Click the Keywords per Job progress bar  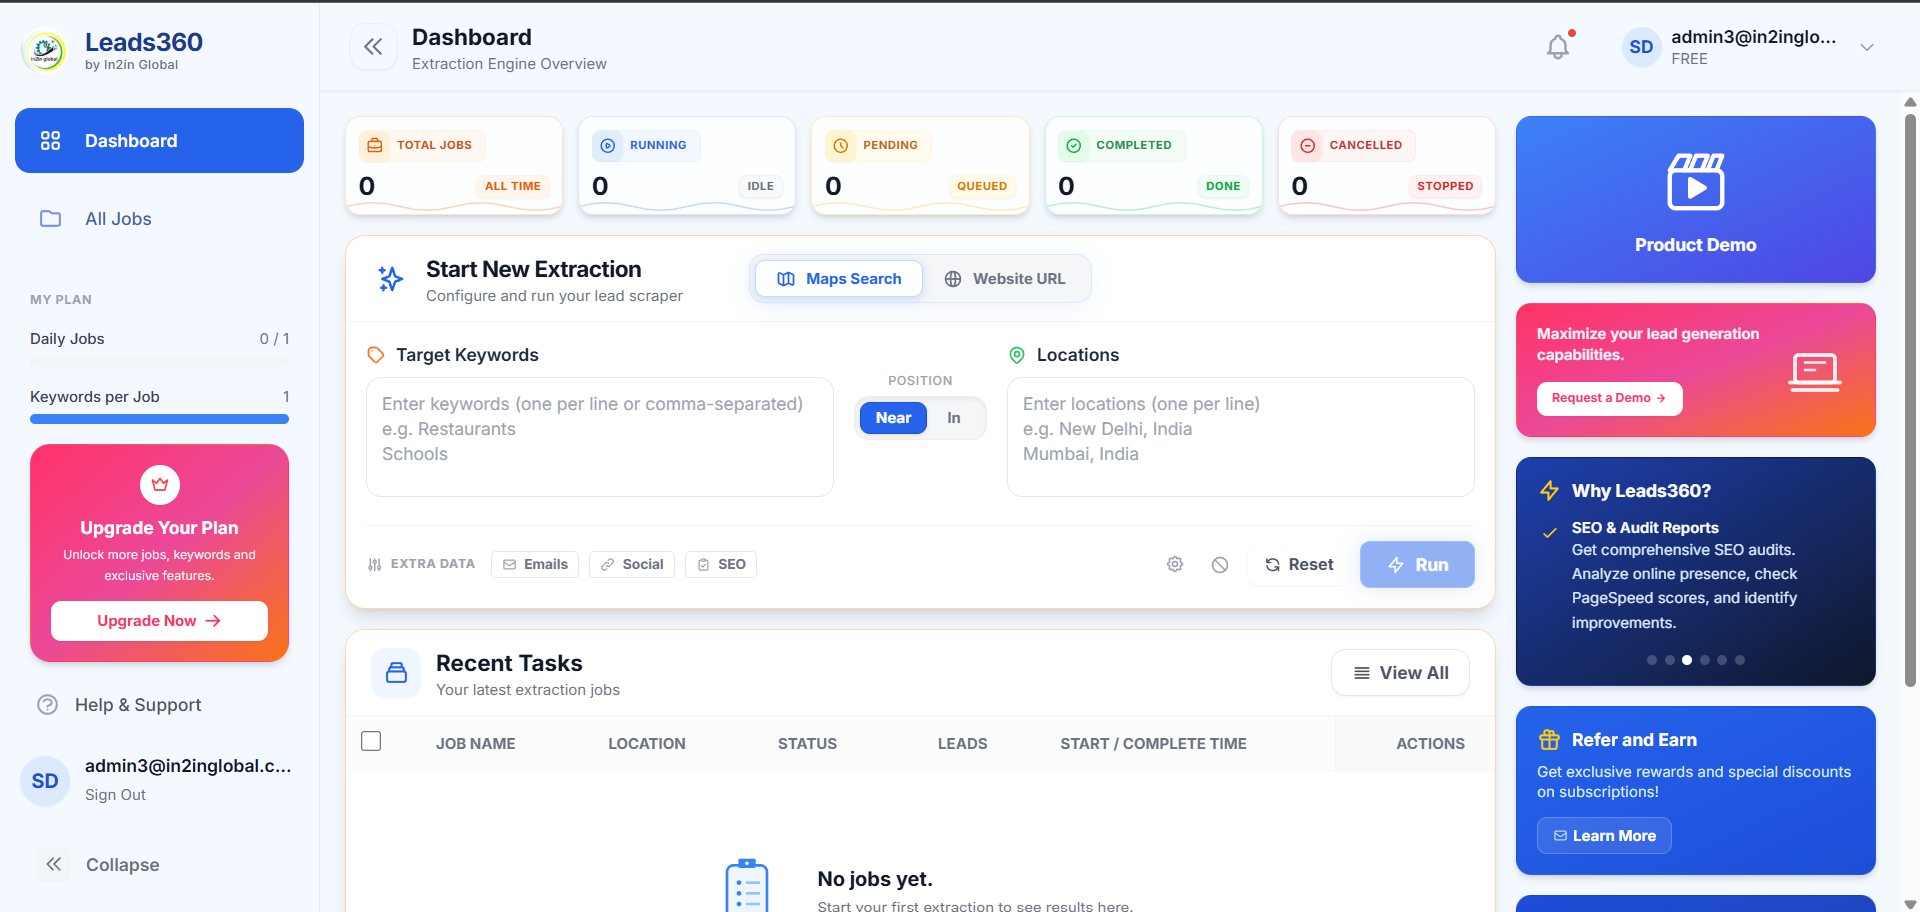(x=159, y=419)
